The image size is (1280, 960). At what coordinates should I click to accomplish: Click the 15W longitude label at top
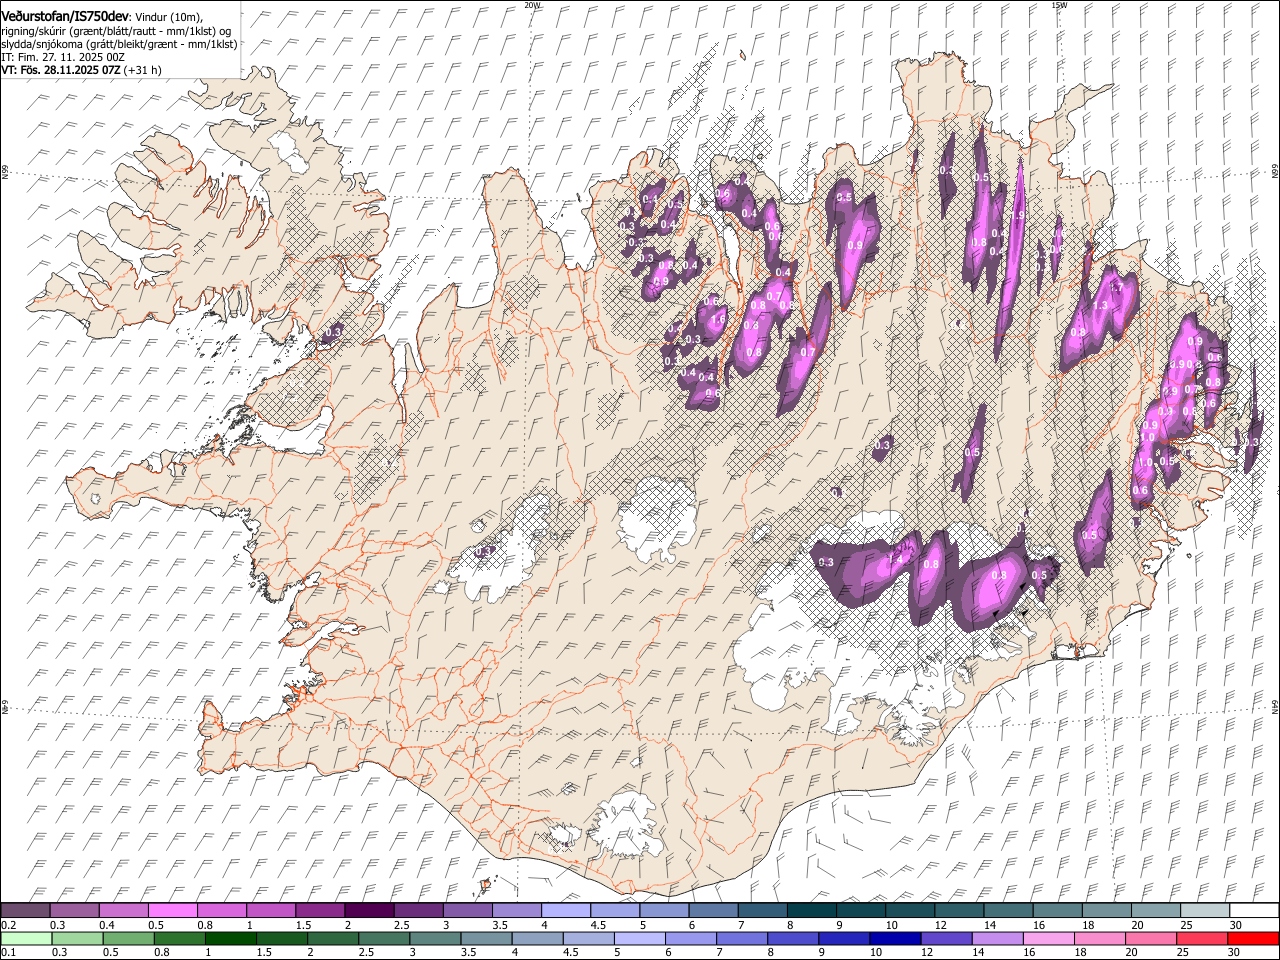pyautogui.click(x=1059, y=5)
